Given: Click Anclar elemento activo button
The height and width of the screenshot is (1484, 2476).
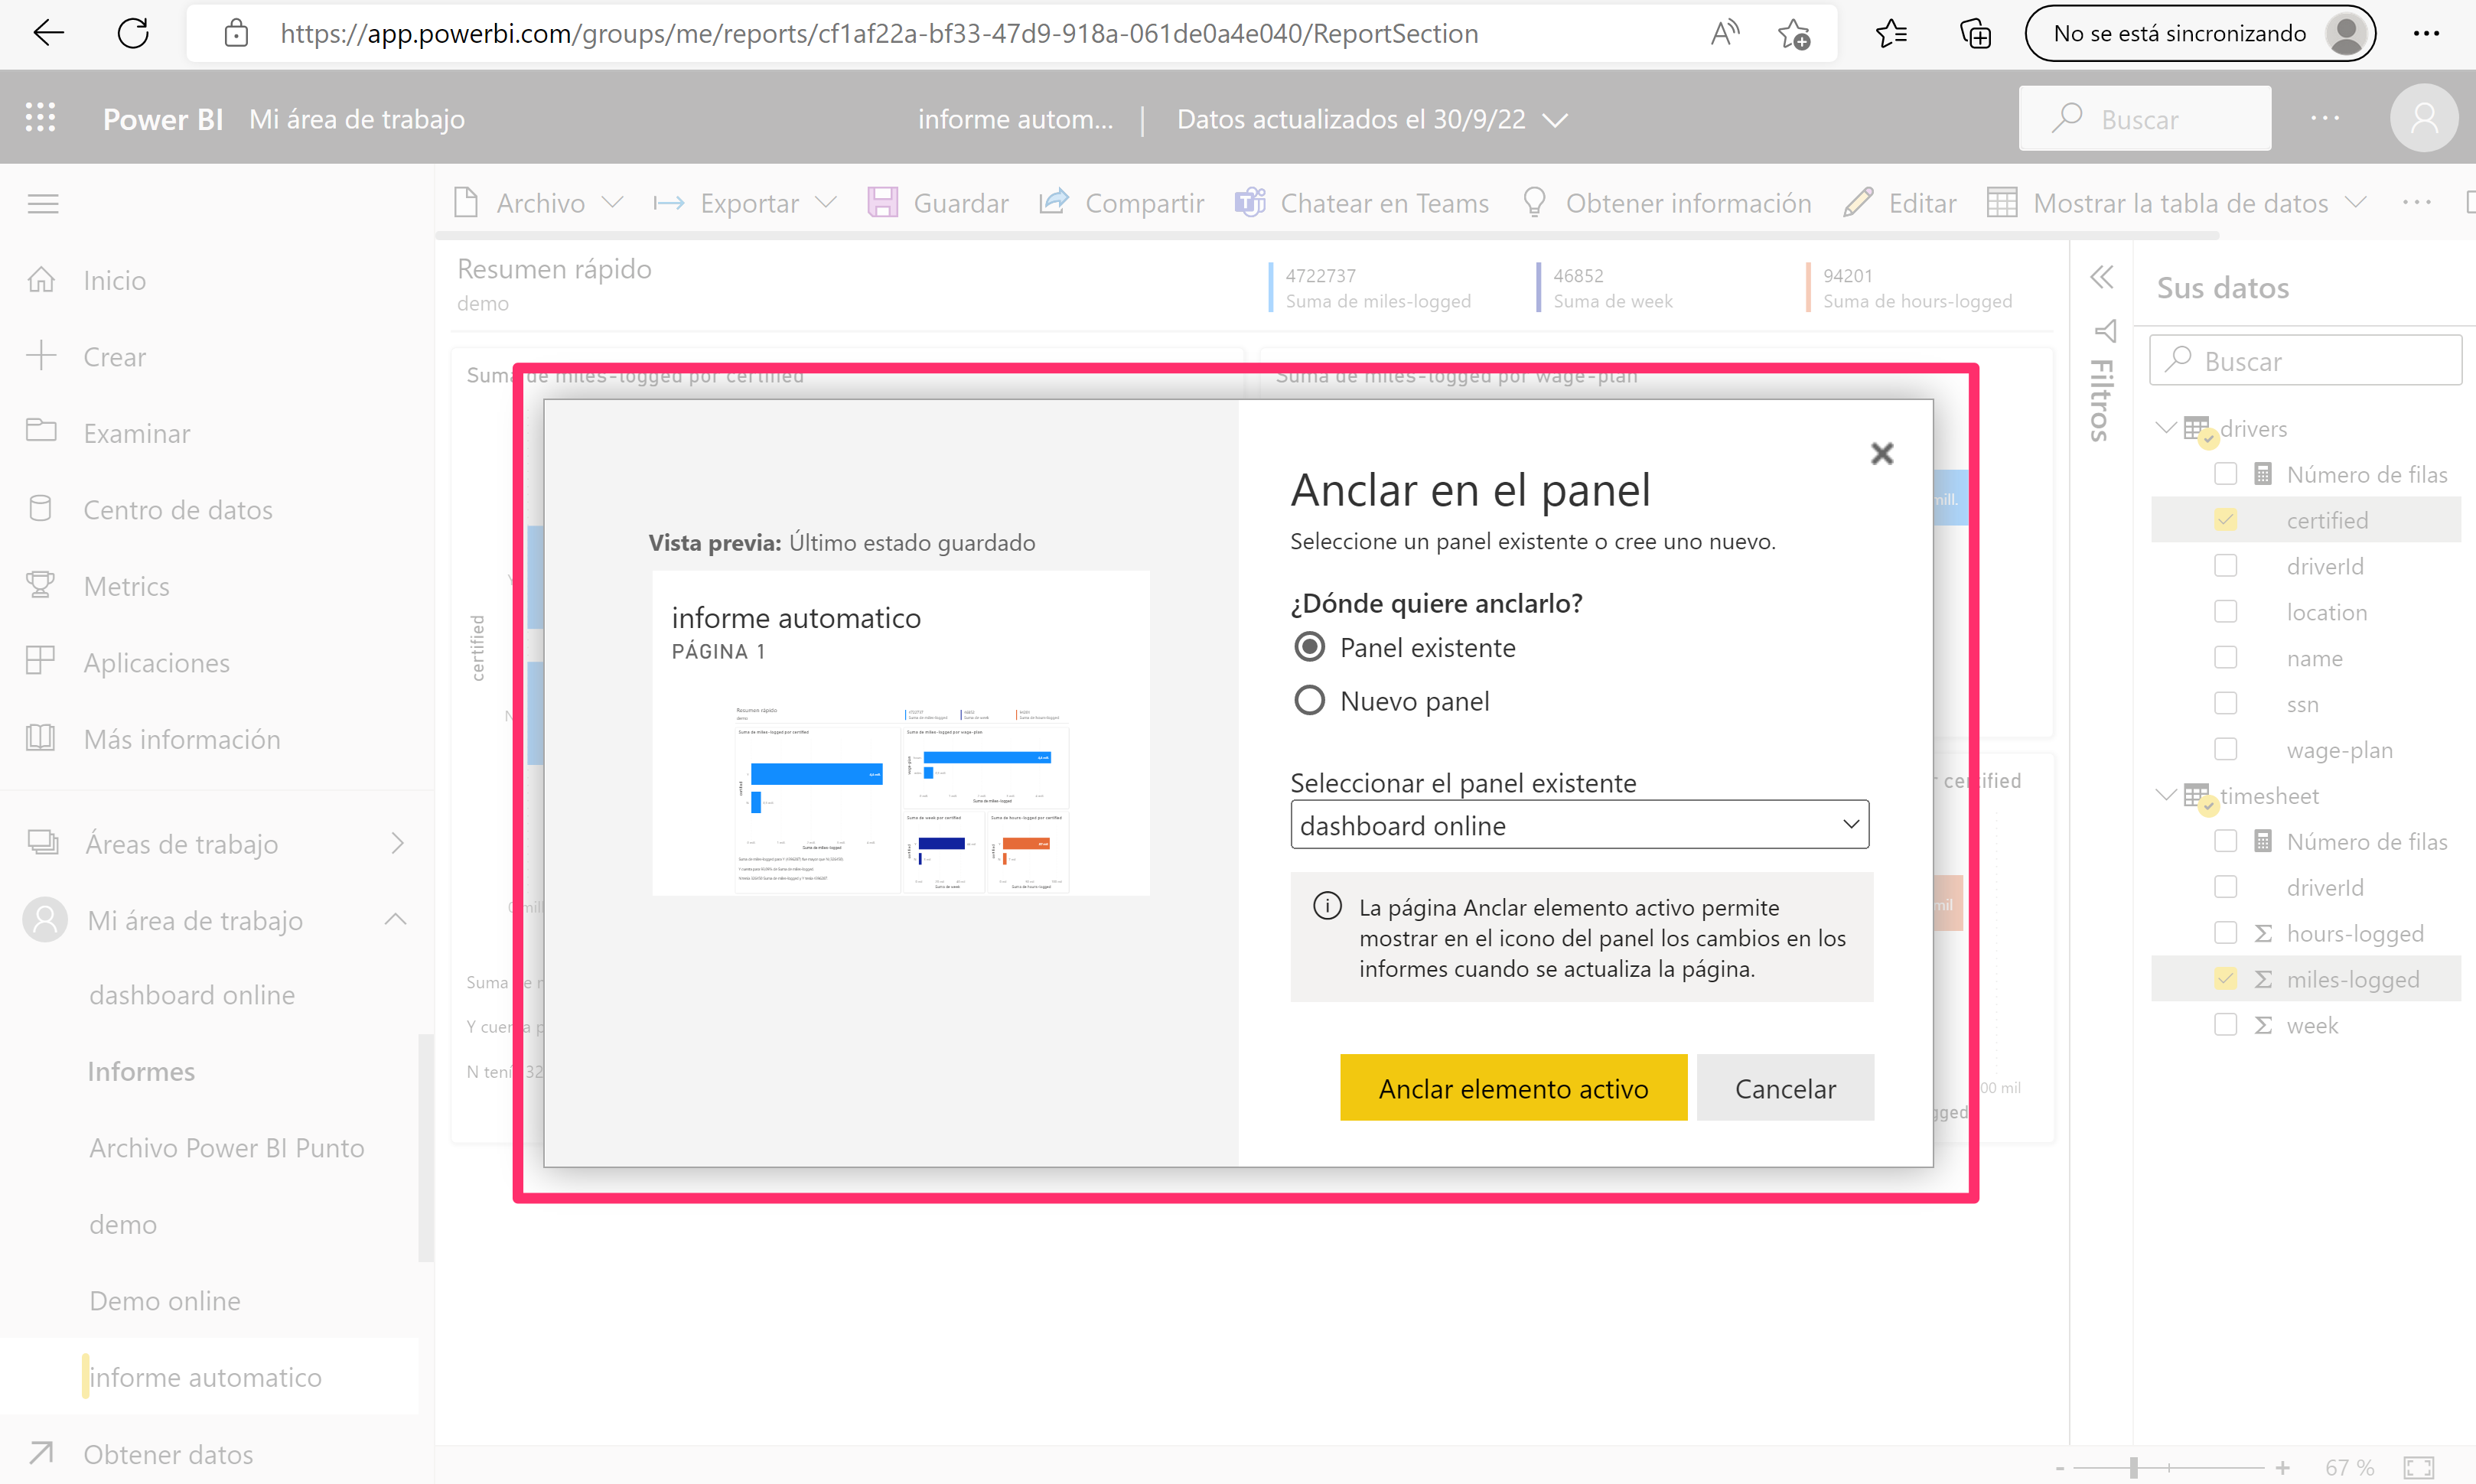Looking at the screenshot, I should (1513, 1088).
